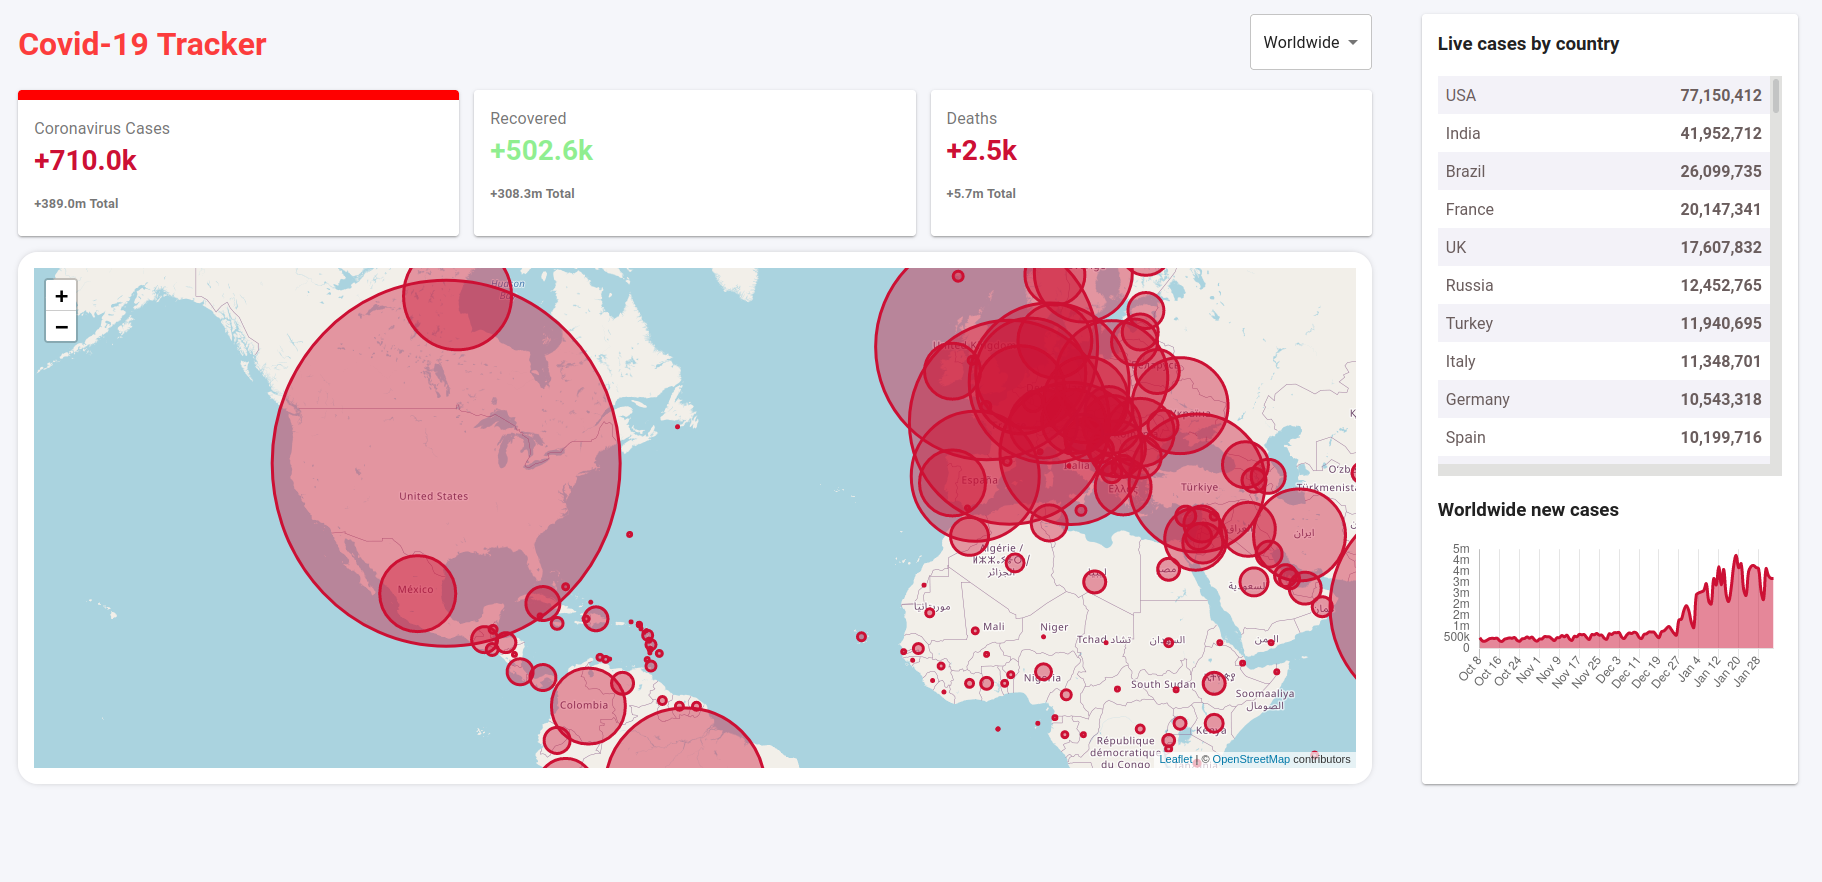Select the Germany table row
The image size is (1822, 882).
(x=1603, y=399)
